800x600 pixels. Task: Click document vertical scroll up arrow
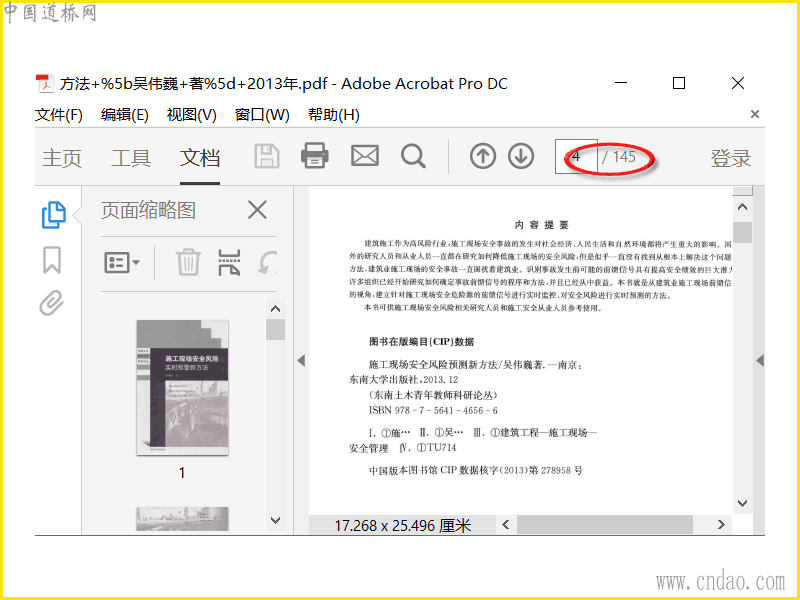point(742,207)
